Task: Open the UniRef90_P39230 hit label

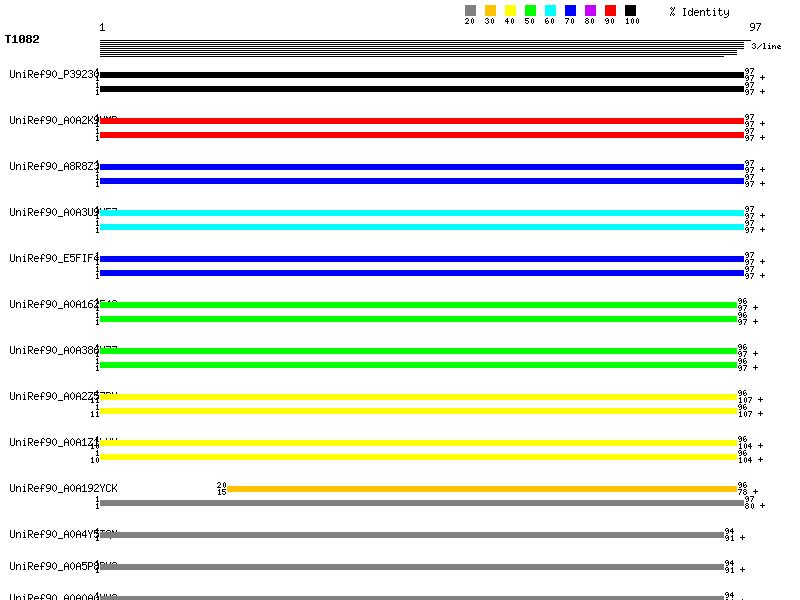Action: (x=54, y=74)
